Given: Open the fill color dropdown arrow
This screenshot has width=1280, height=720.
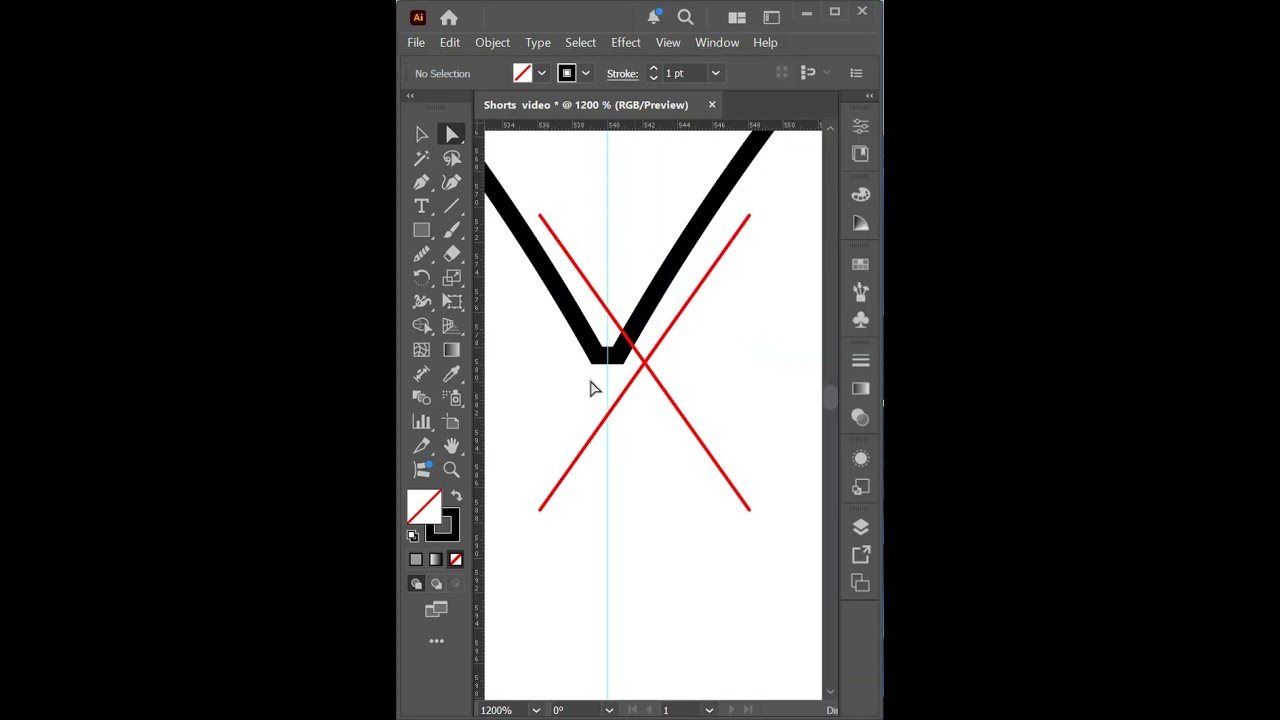Looking at the screenshot, I should click(542, 73).
